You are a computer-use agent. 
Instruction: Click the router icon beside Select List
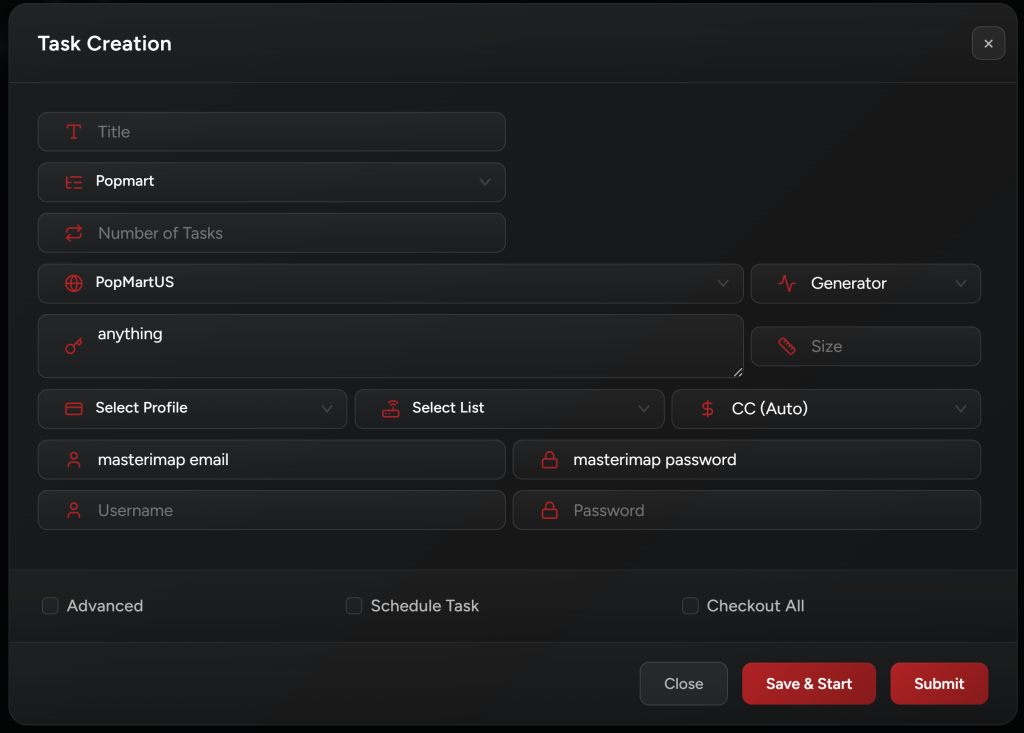click(391, 408)
